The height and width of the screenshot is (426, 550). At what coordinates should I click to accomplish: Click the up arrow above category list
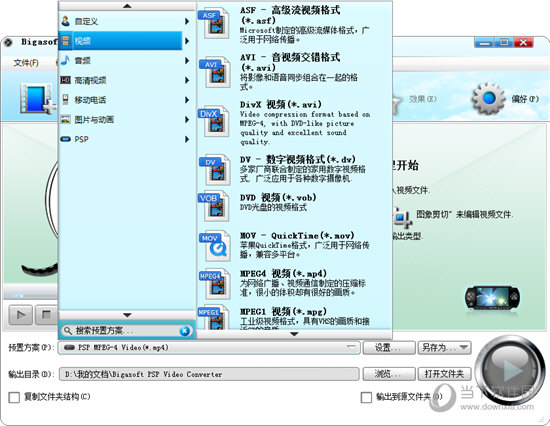[127, 6]
